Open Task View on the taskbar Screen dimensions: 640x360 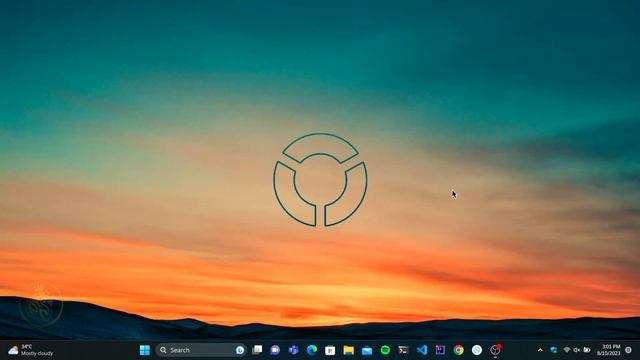[x=257, y=350]
